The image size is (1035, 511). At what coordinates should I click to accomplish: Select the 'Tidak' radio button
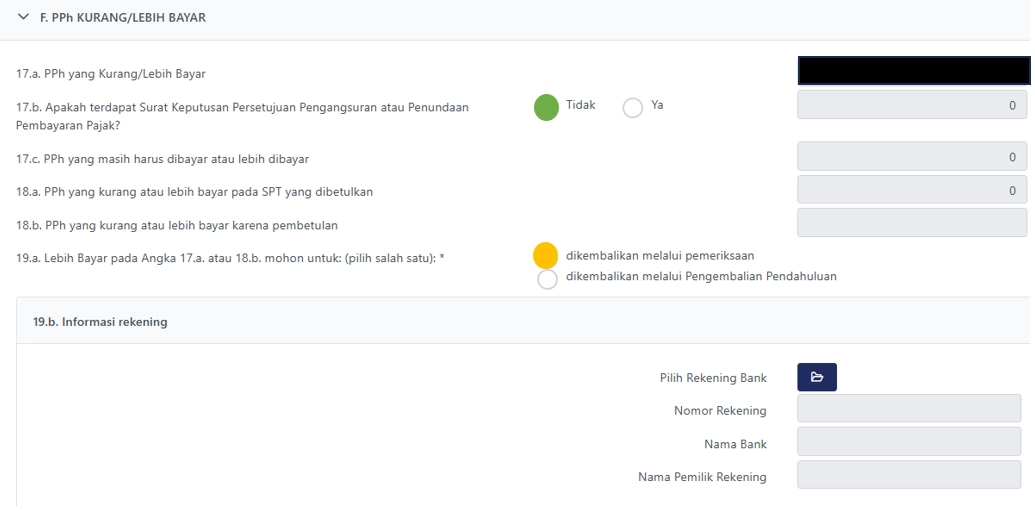click(546, 107)
